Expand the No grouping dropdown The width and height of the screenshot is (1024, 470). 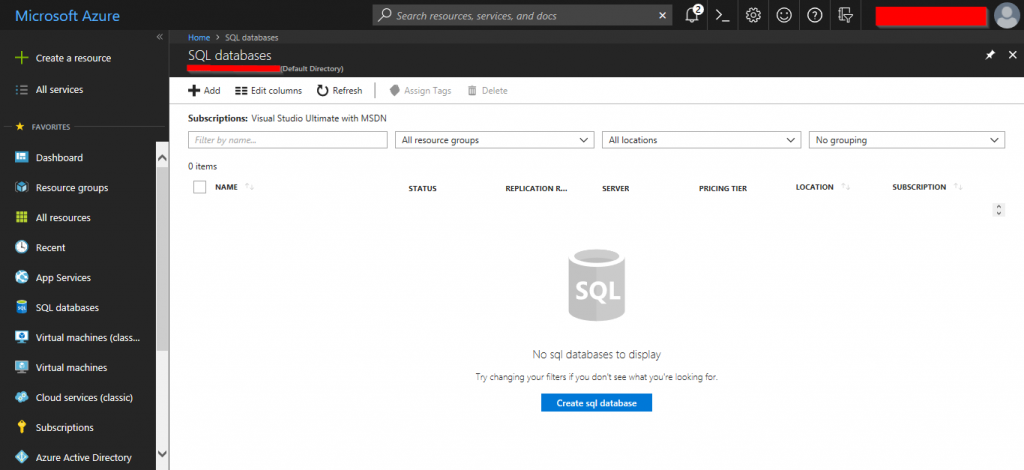(906, 140)
